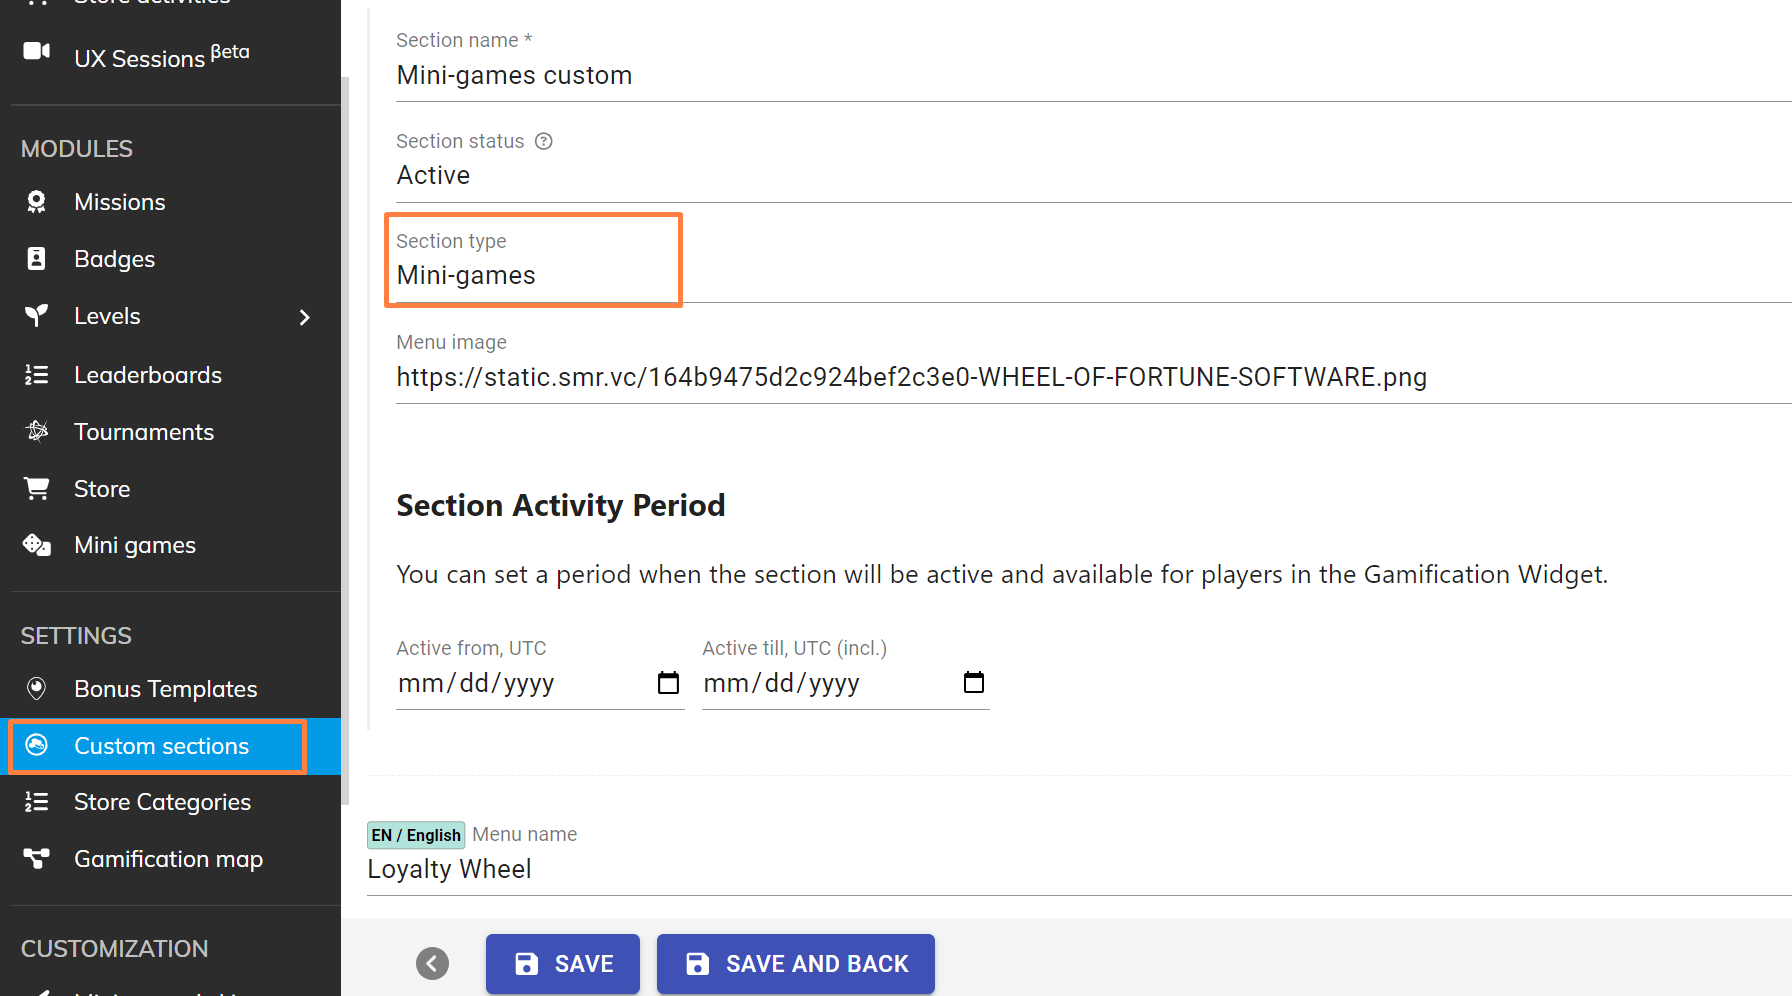1792x996 pixels.
Task: Click the Gamification map icon
Action: tap(36, 859)
